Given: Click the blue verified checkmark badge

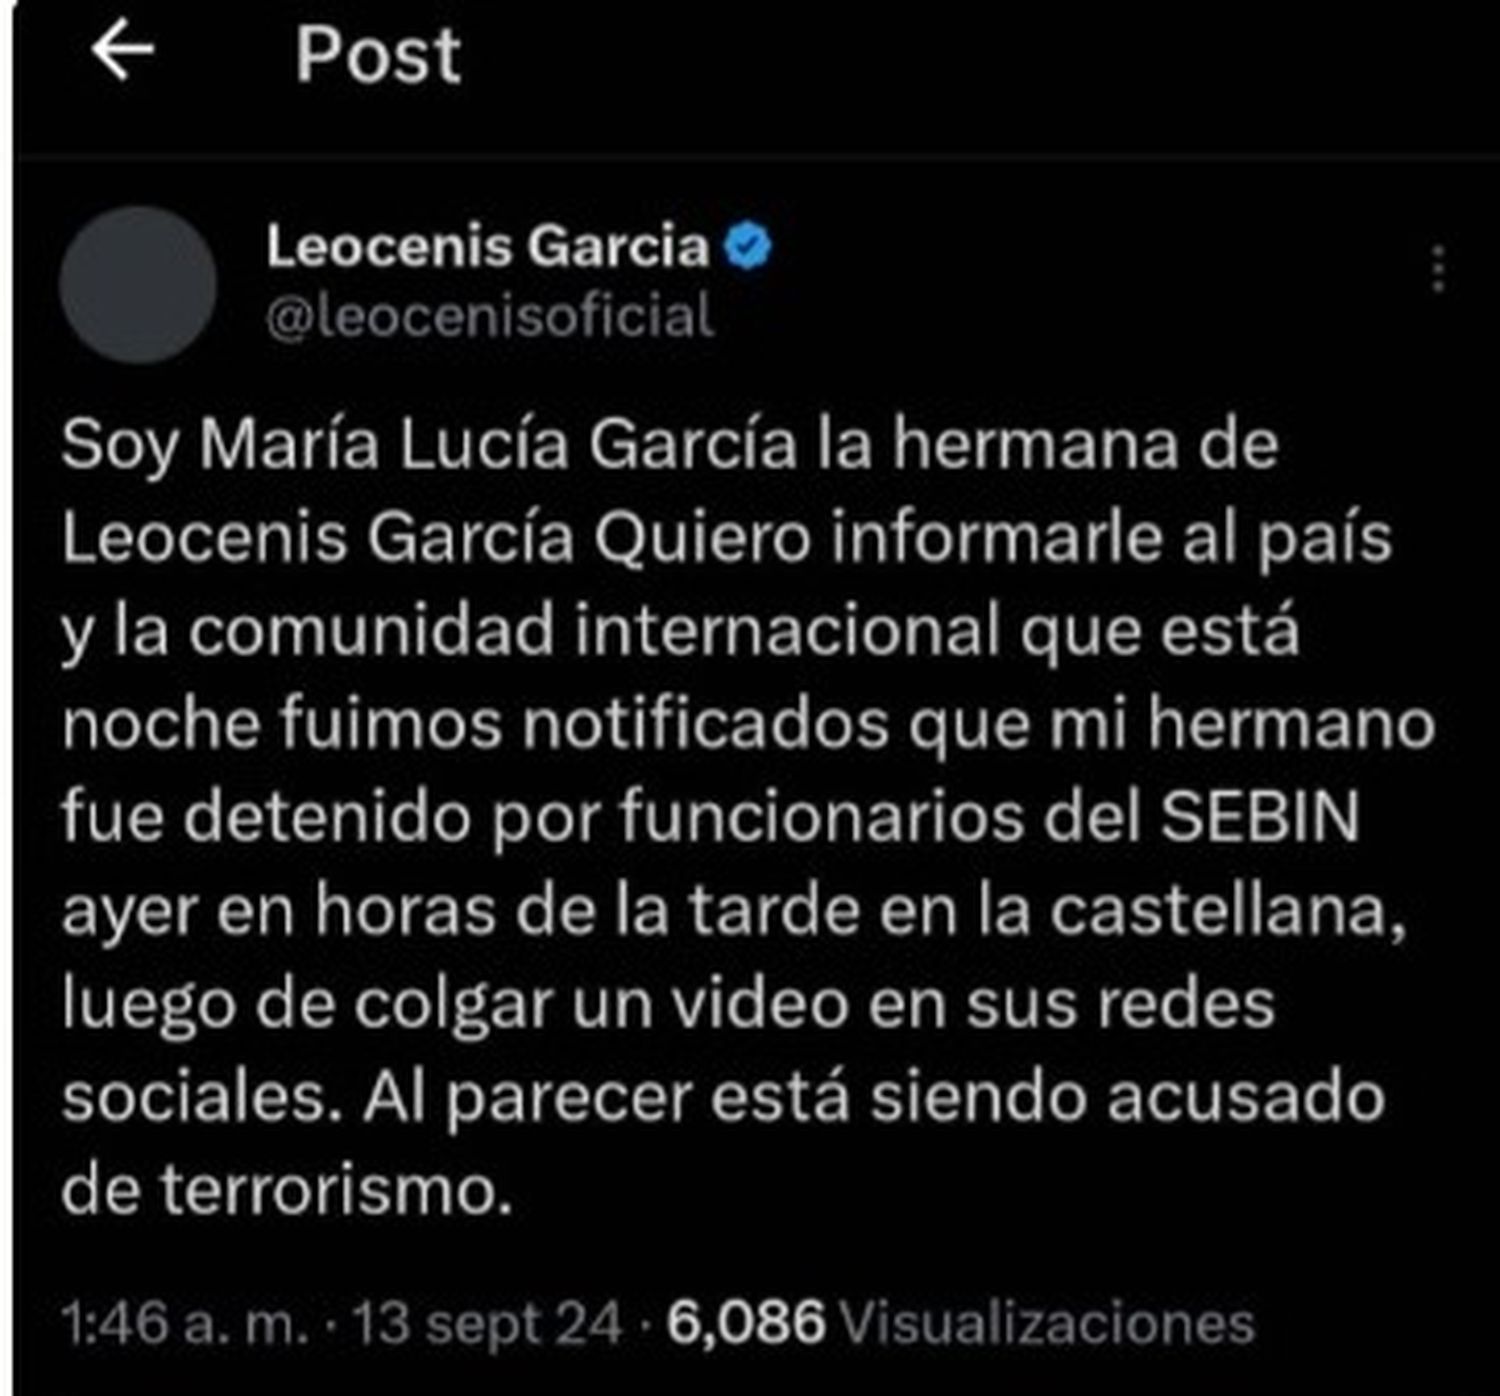Looking at the screenshot, I should tap(748, 246).
